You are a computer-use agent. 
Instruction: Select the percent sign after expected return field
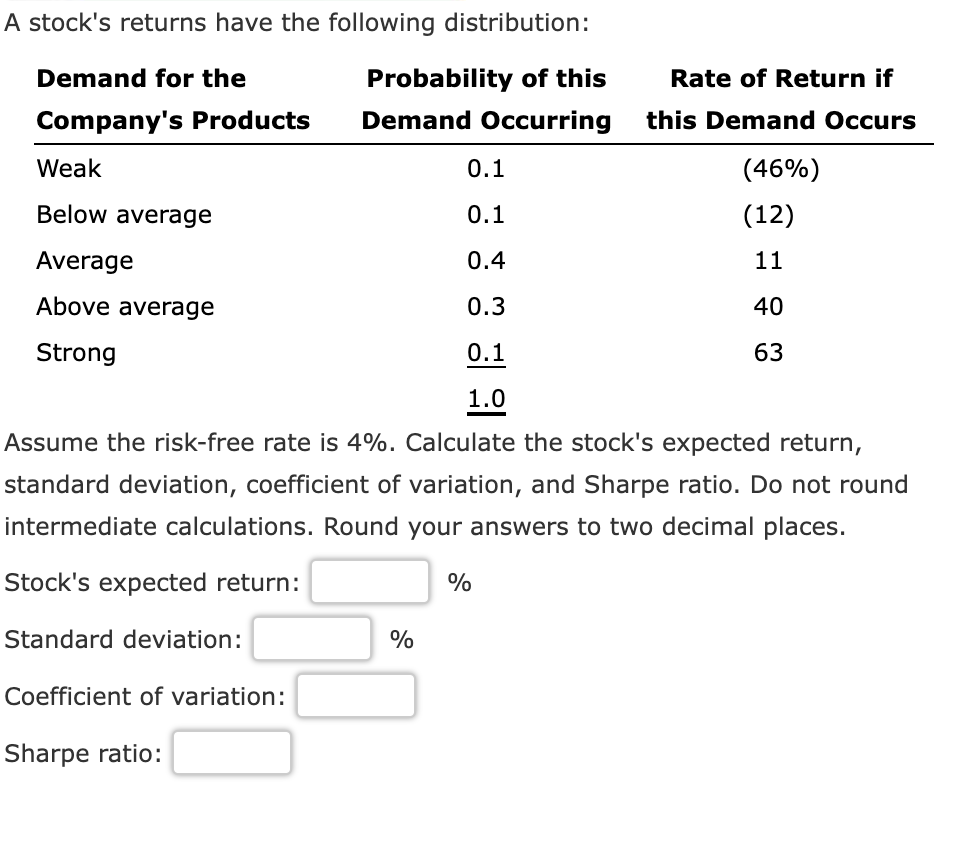click(458, 581)
